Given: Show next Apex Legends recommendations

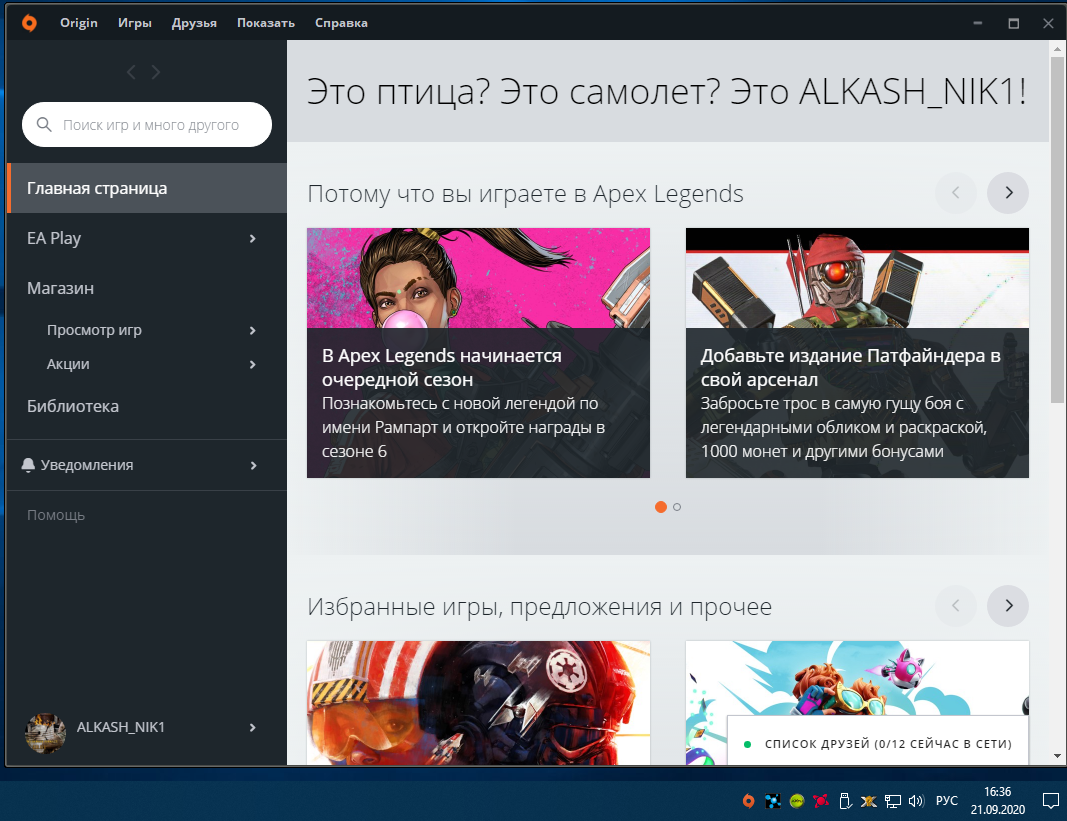Looking at the screenshot, I should pyautogui.click(x=1008, y=193).
